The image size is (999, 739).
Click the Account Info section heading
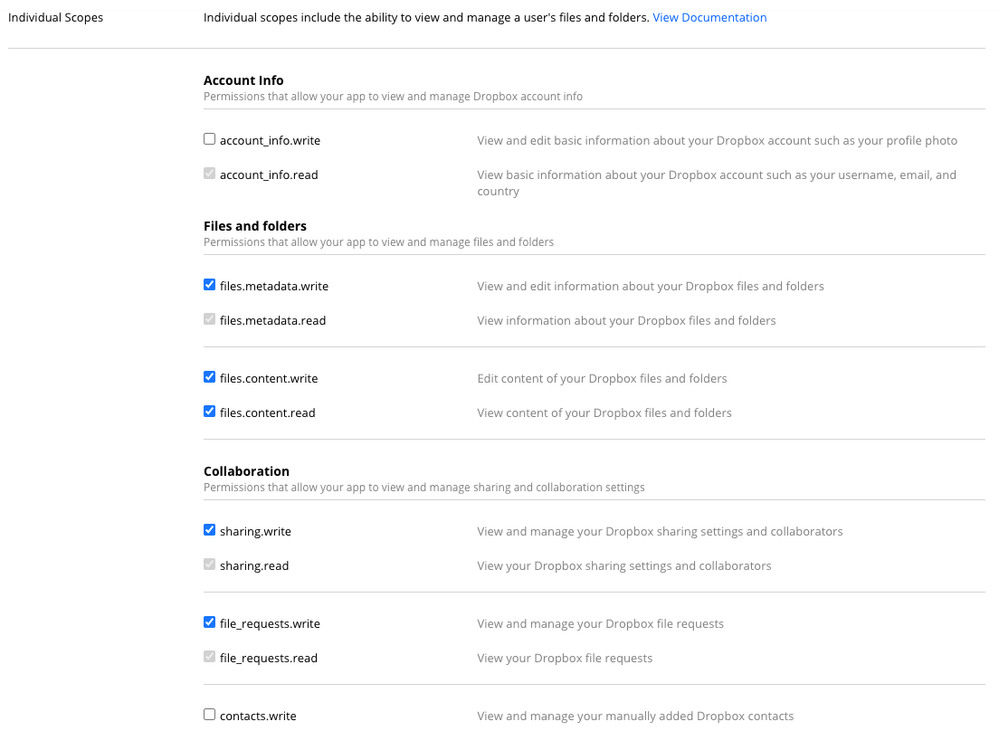tap(243, 80)
